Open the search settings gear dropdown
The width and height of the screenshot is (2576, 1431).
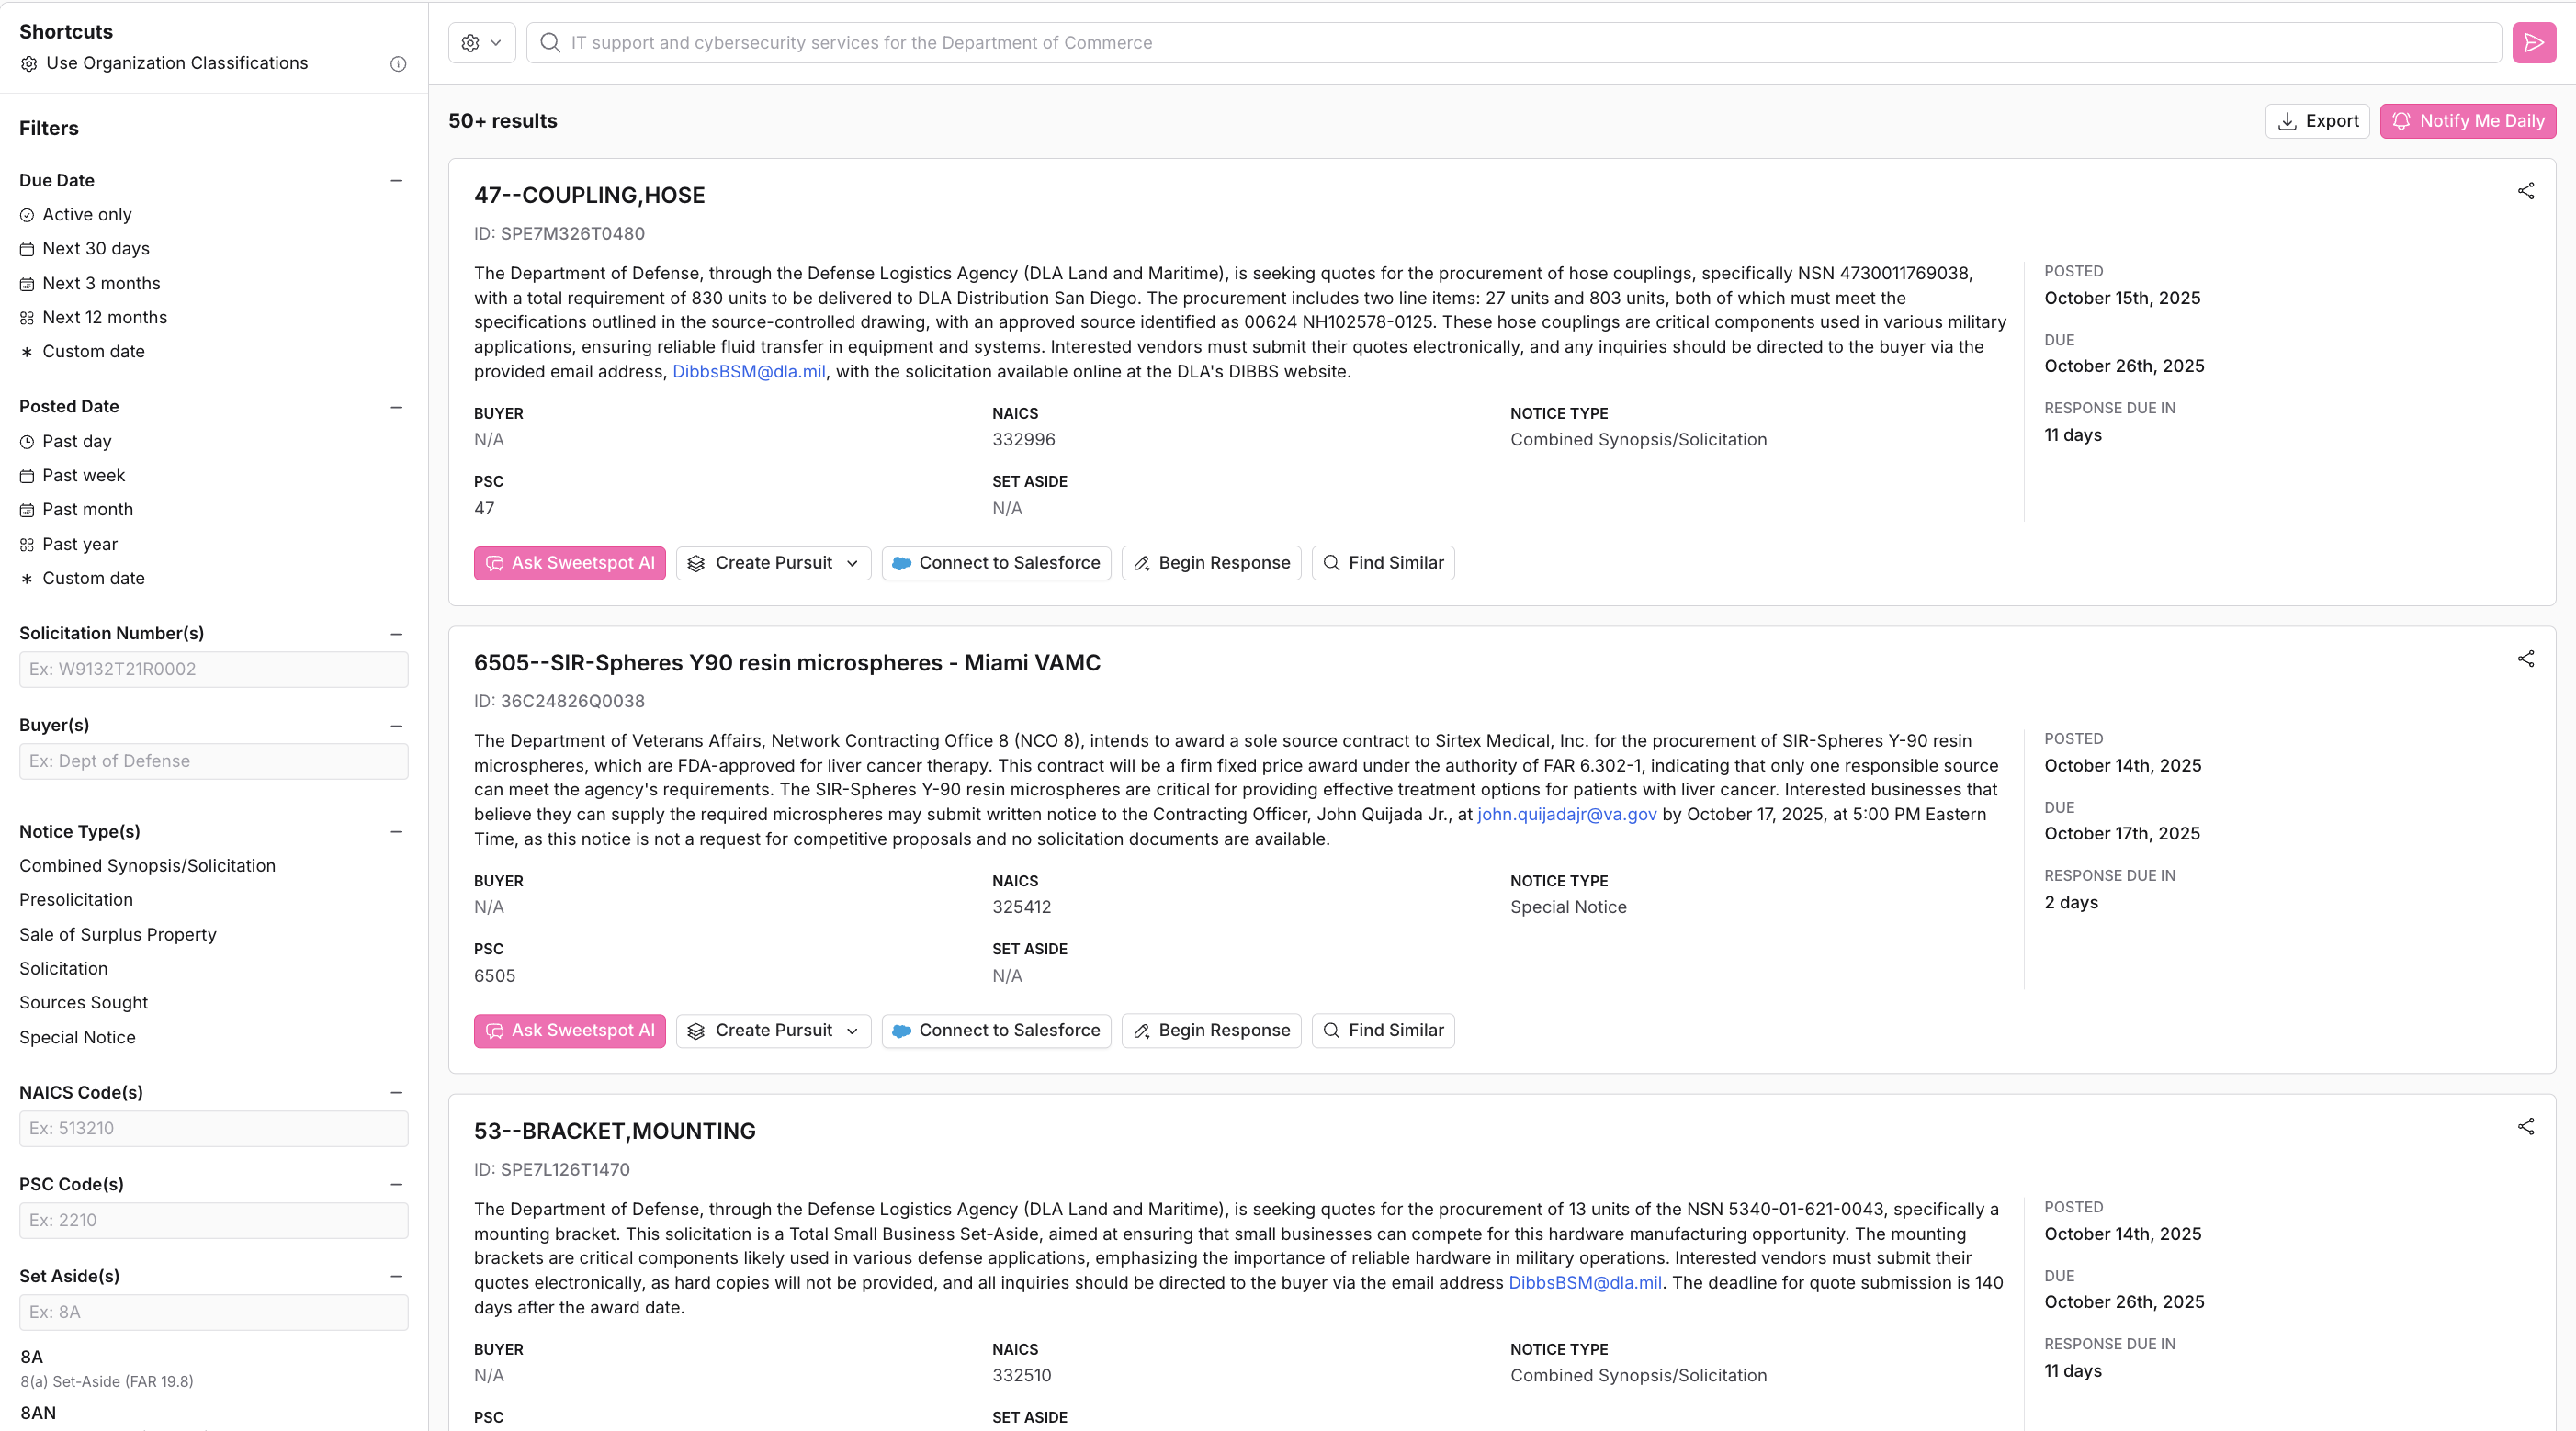tap(481, 43)
